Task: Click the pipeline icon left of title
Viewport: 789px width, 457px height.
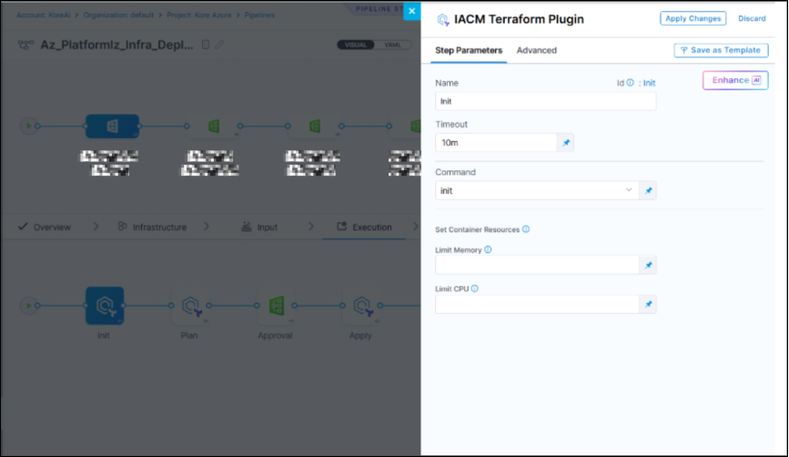Action: point(26,45)
